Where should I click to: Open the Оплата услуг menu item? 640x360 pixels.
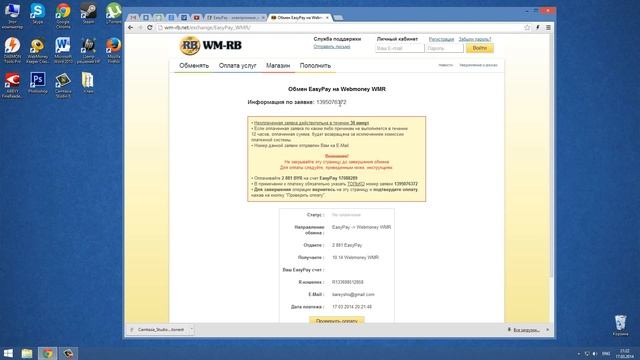238,66
